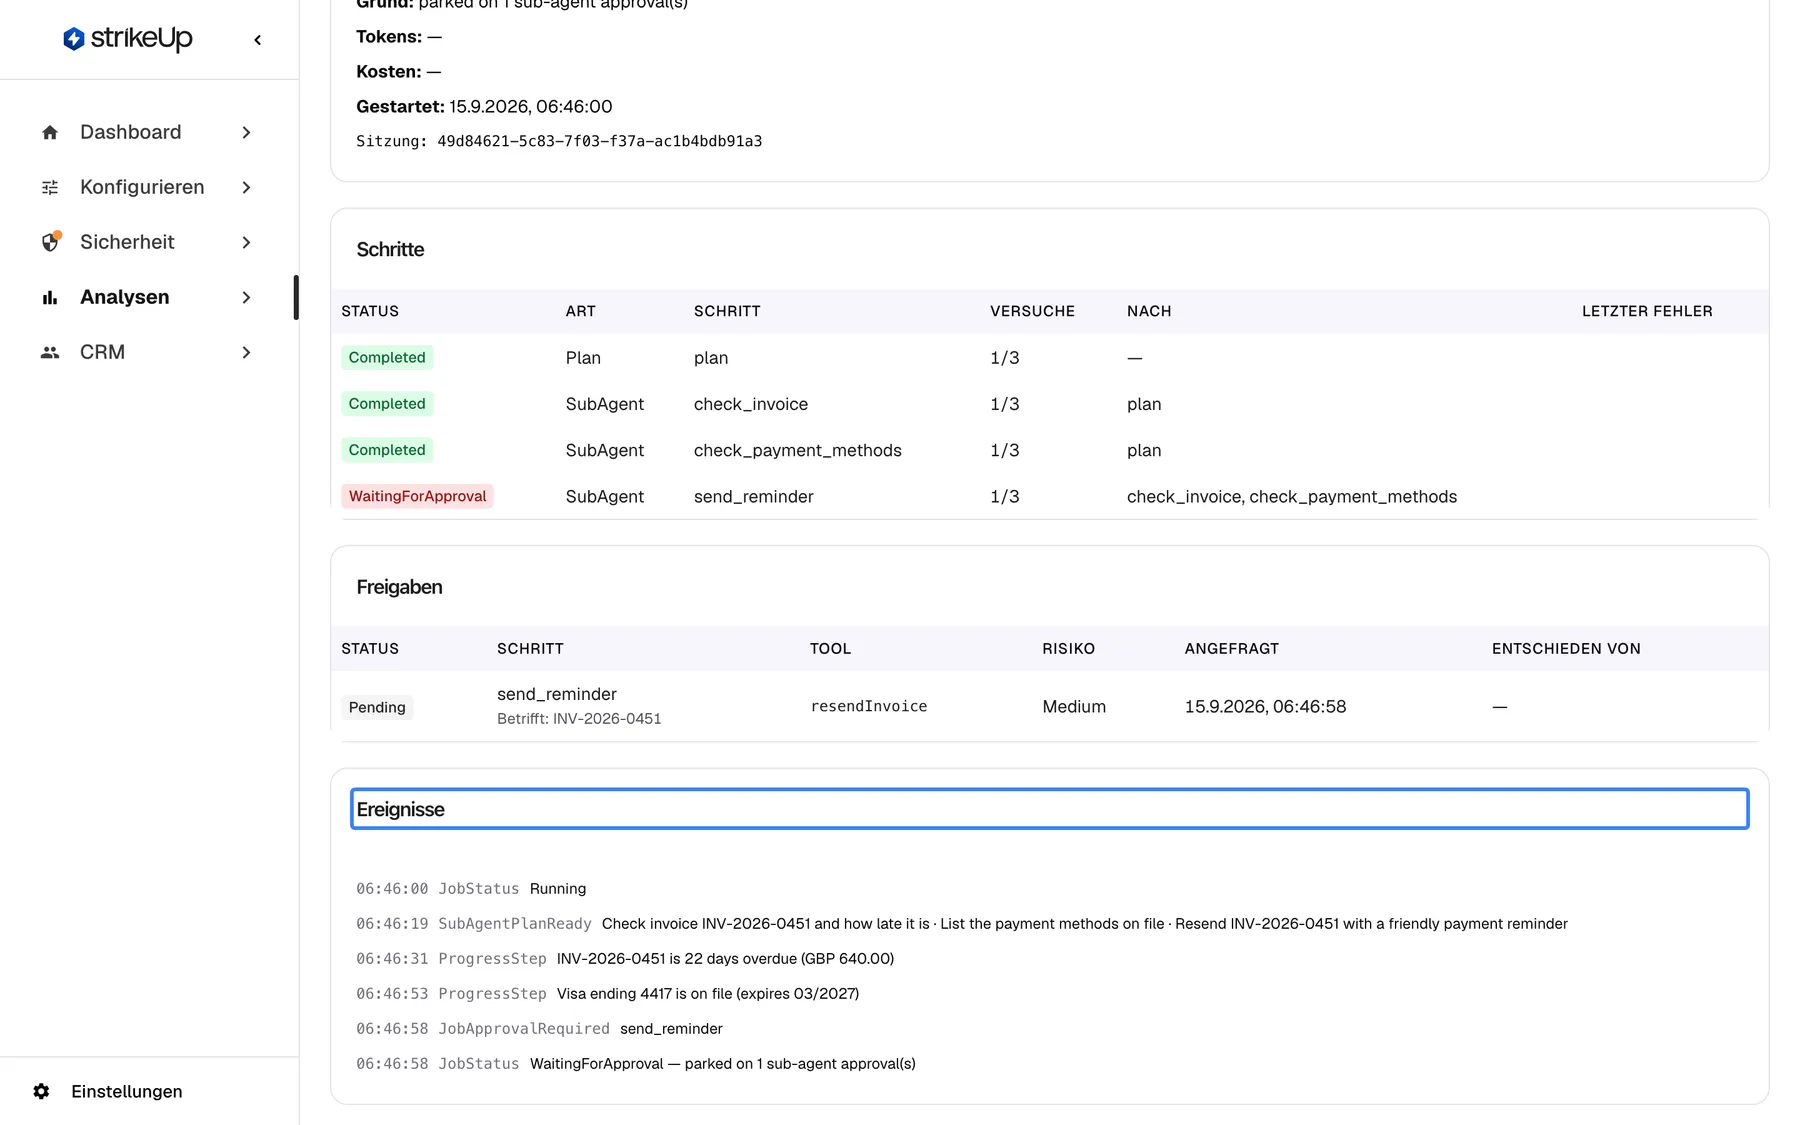Click the VERSUCHE column header
The width and height of the screenshot is (1800, 1125).
point(1032,311)
